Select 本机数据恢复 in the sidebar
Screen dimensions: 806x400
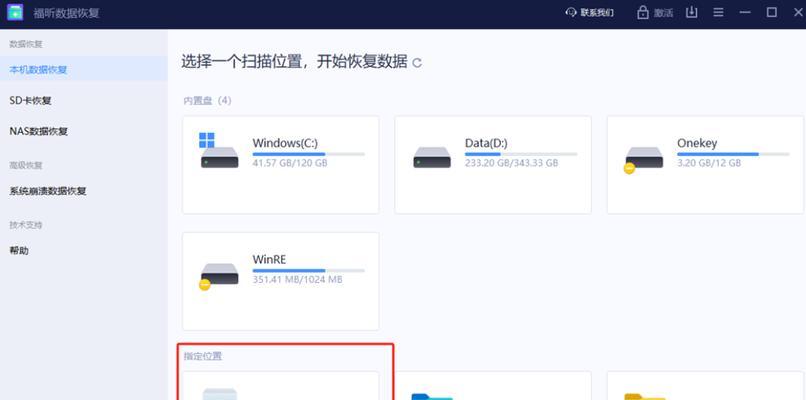pos(84,69)
